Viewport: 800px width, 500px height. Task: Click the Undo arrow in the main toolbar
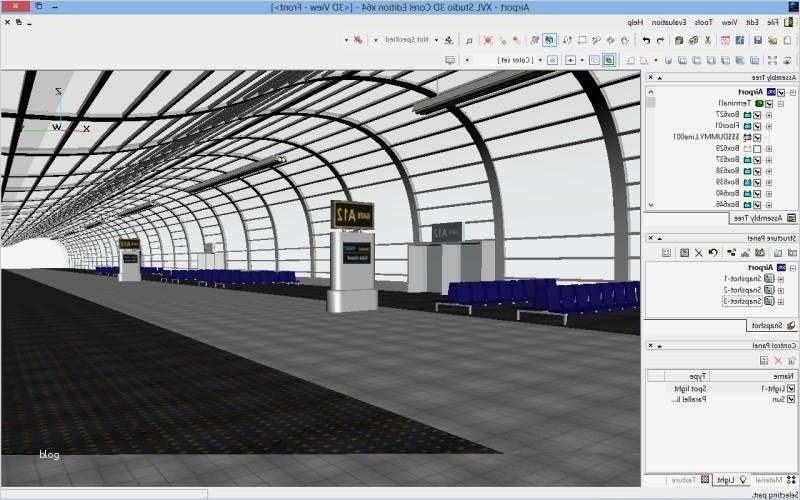coord(660,40)
